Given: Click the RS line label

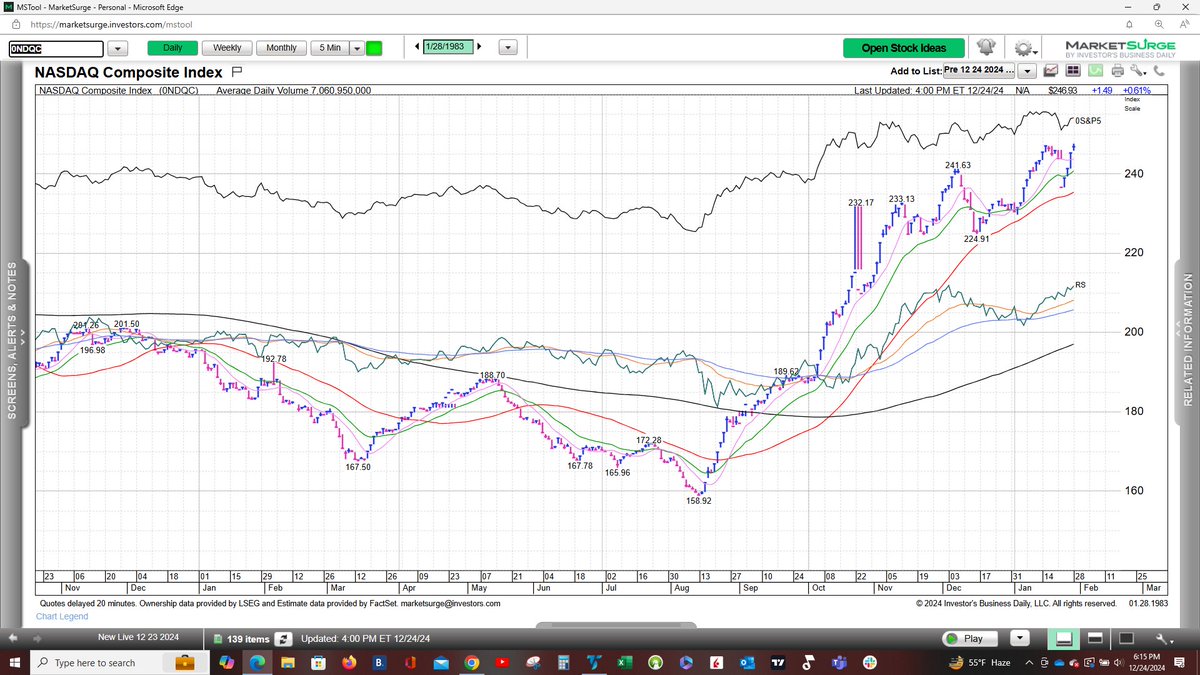Looking at the screenshot, I should [x=1081, y=285].
